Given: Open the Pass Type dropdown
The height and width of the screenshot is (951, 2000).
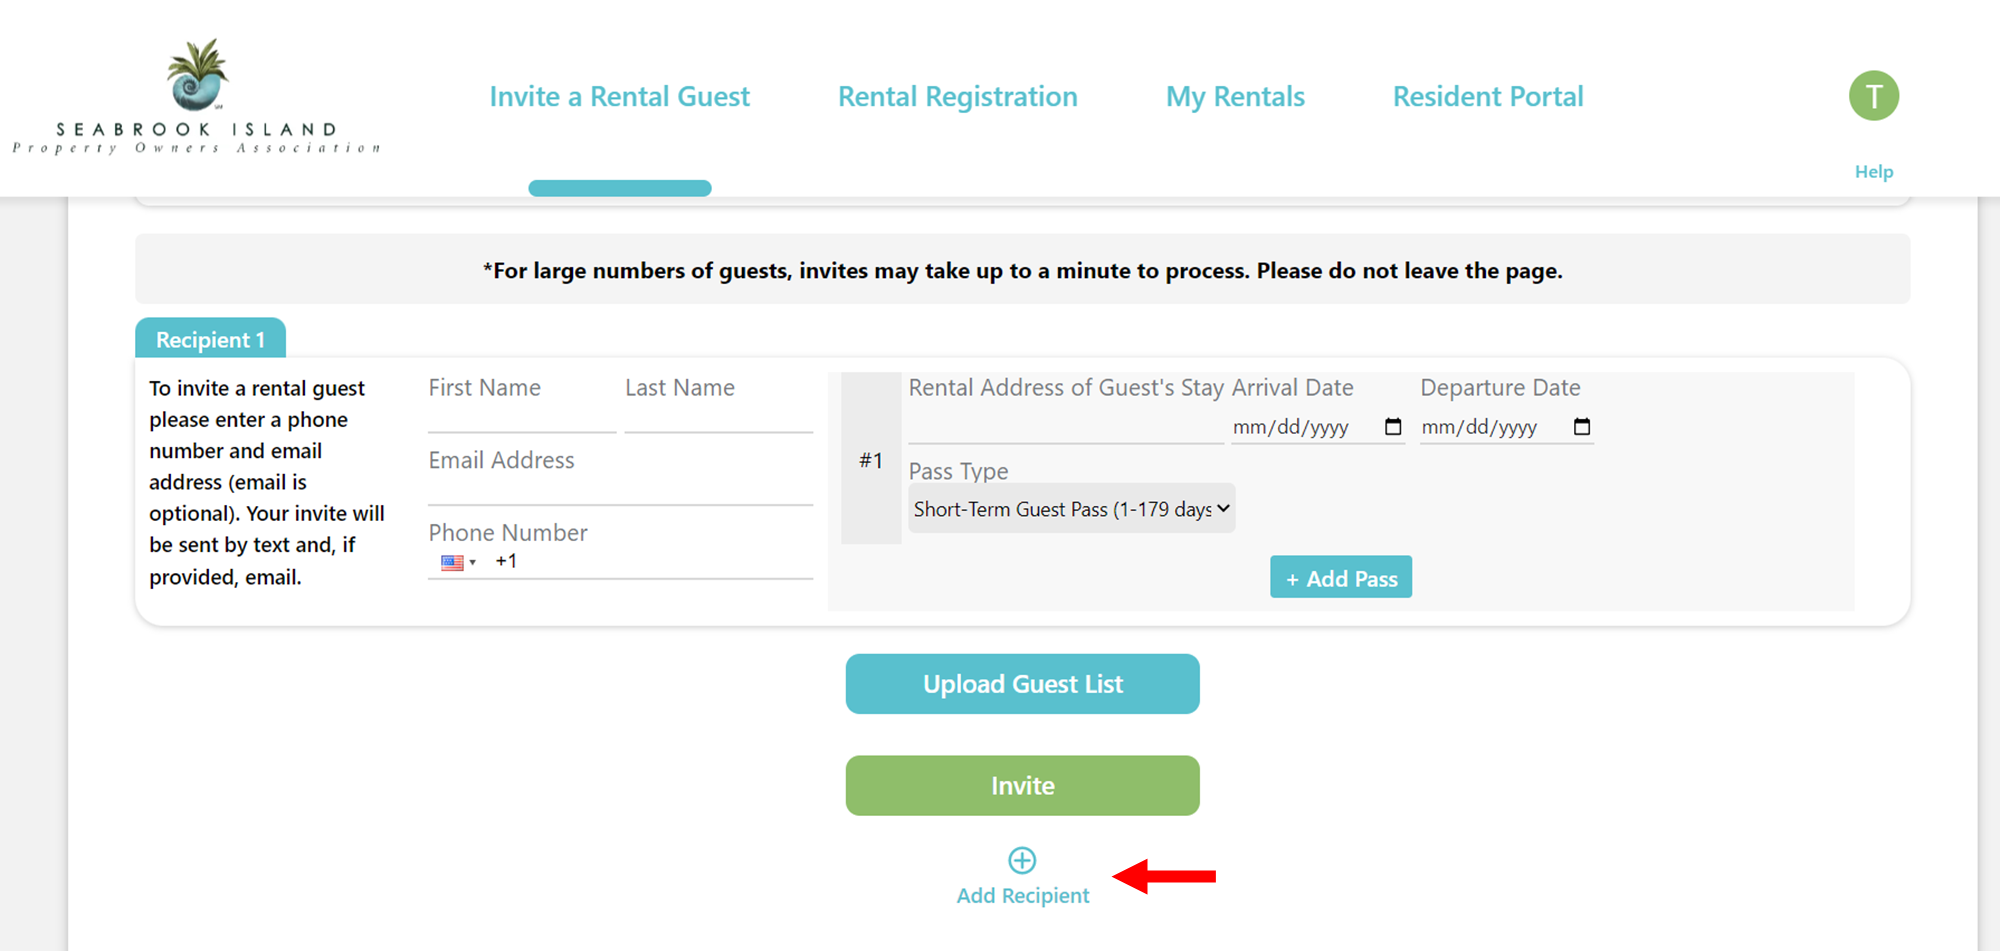Looking at the screenshot, I should coord(1072,509).
